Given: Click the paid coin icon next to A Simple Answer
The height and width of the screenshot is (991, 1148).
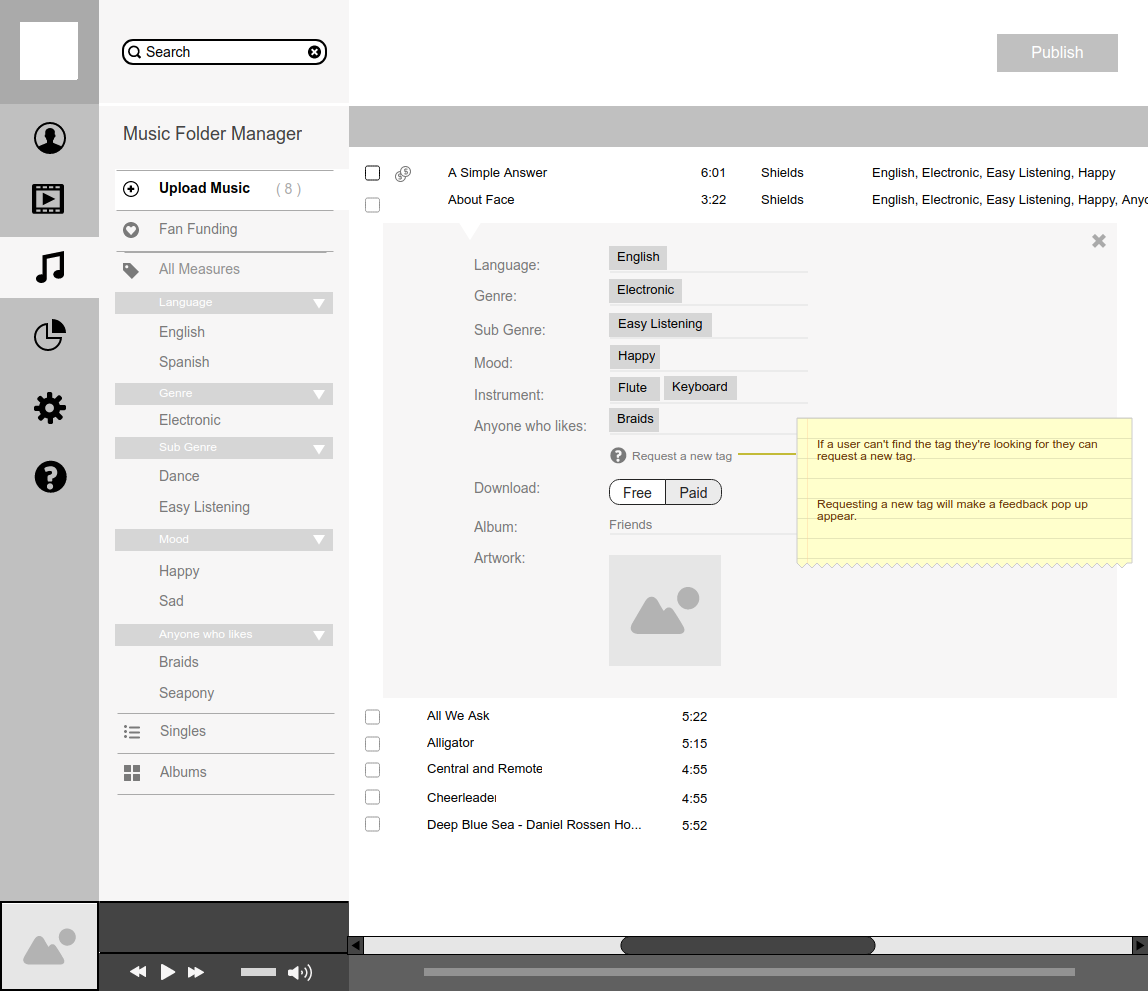Looking at the screenshot, I should [403, 173].
